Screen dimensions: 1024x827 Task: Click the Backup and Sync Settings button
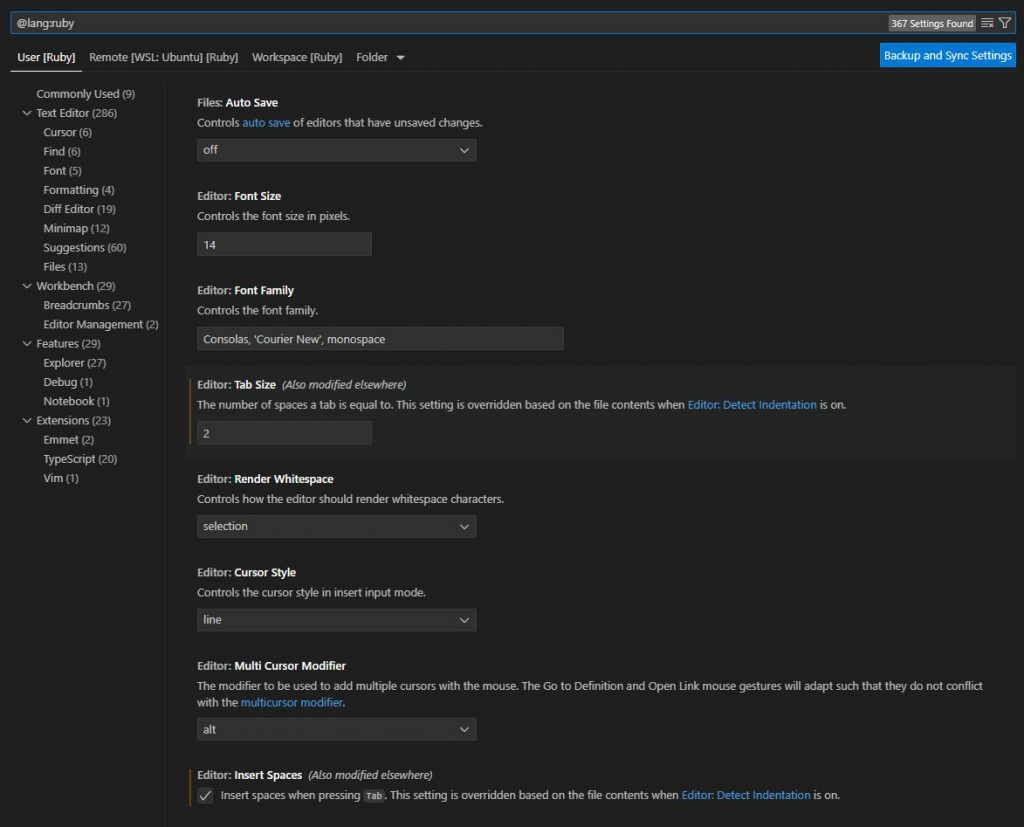[x=947, y=55]
